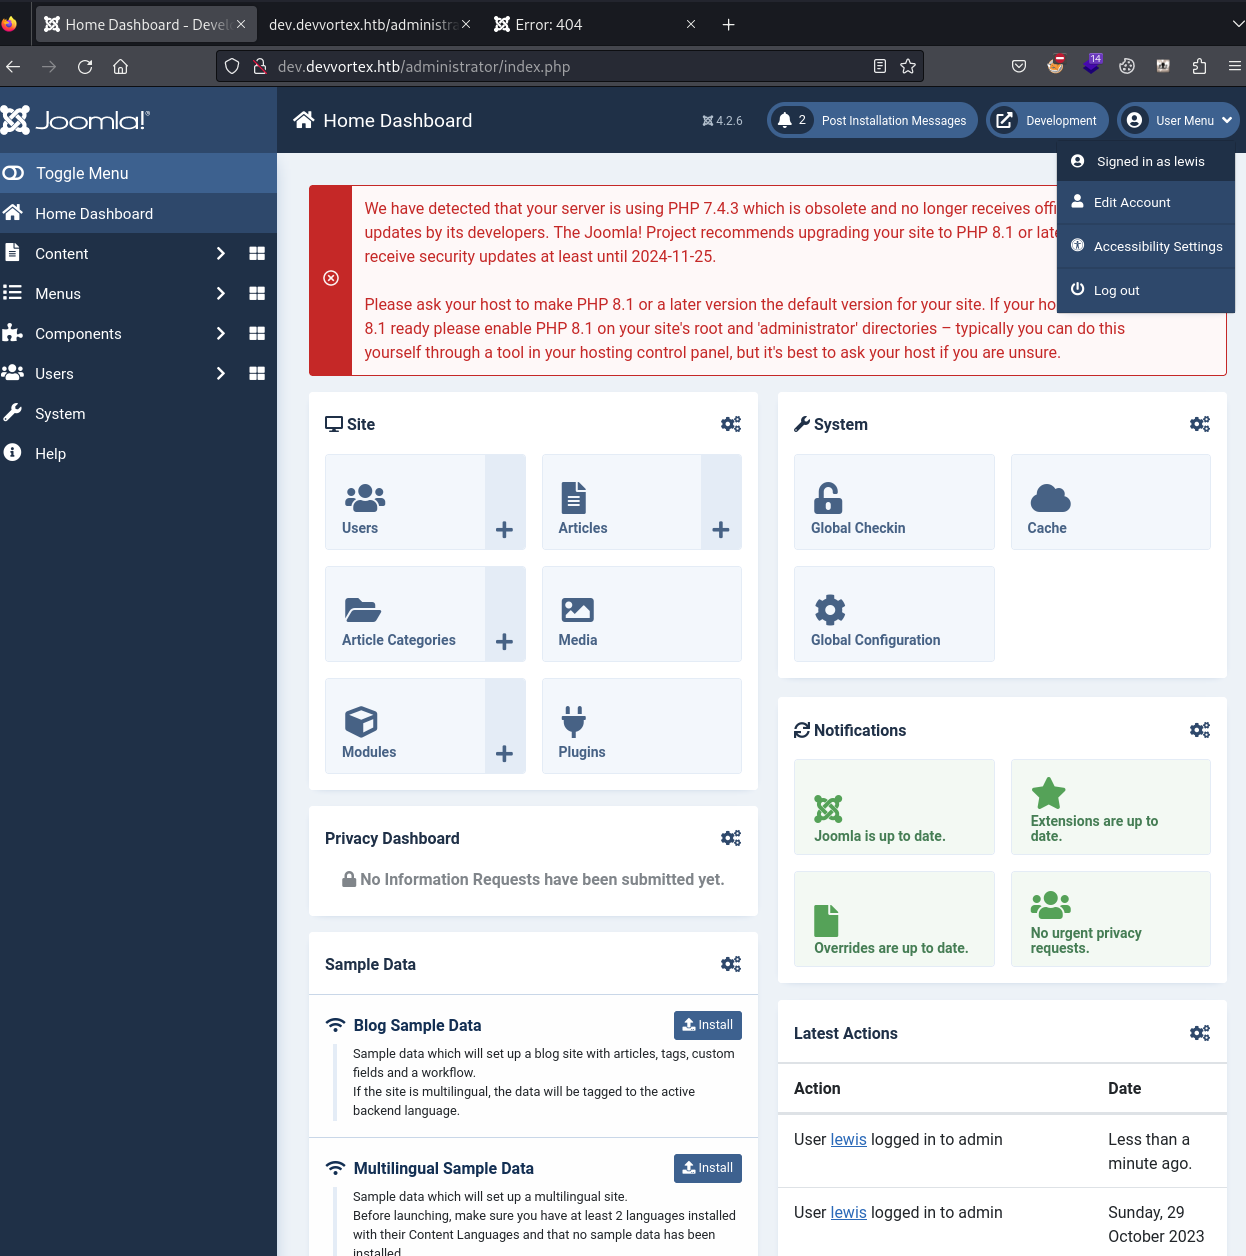Open the Site panel settings gear
The height and width of the screenshot is (1256, 1246).
tap(731, 424)
